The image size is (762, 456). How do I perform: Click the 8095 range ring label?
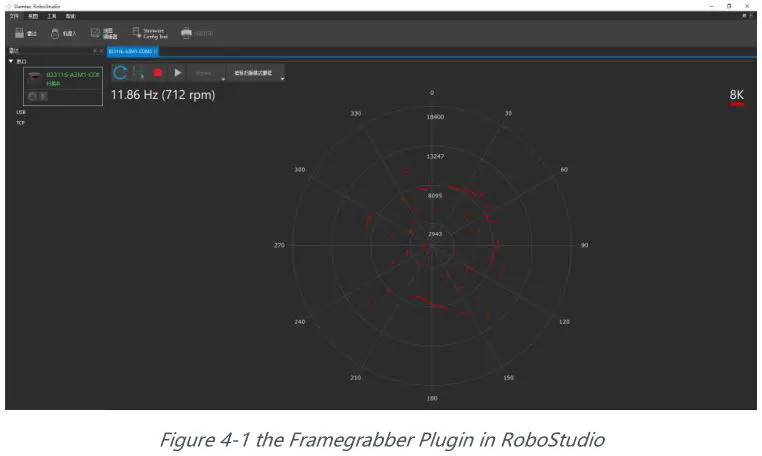(x=435, y=195)
